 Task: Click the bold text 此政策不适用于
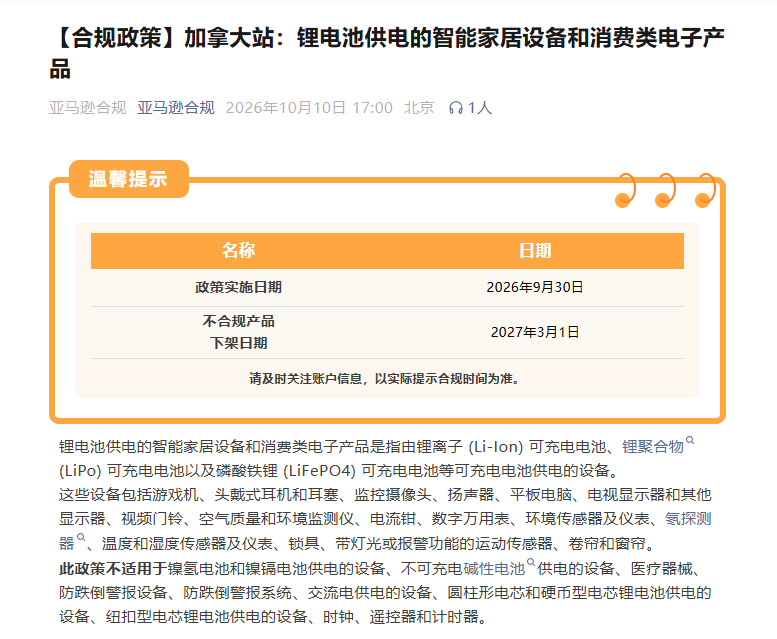point(112,568)
